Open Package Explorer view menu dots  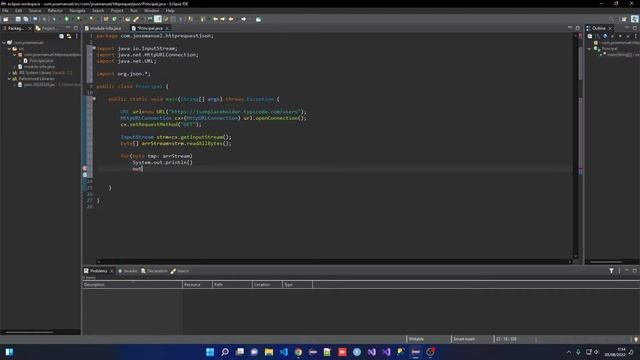coord(77,36)
